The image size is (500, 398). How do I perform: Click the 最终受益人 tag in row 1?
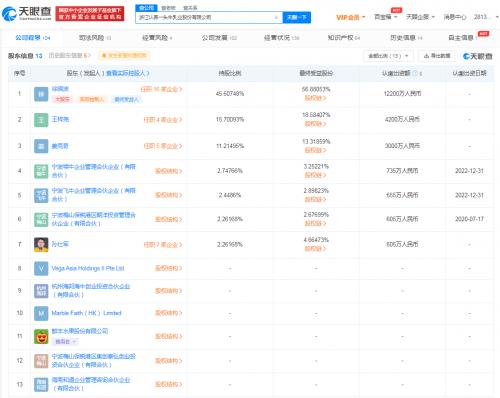pos(126,99)
